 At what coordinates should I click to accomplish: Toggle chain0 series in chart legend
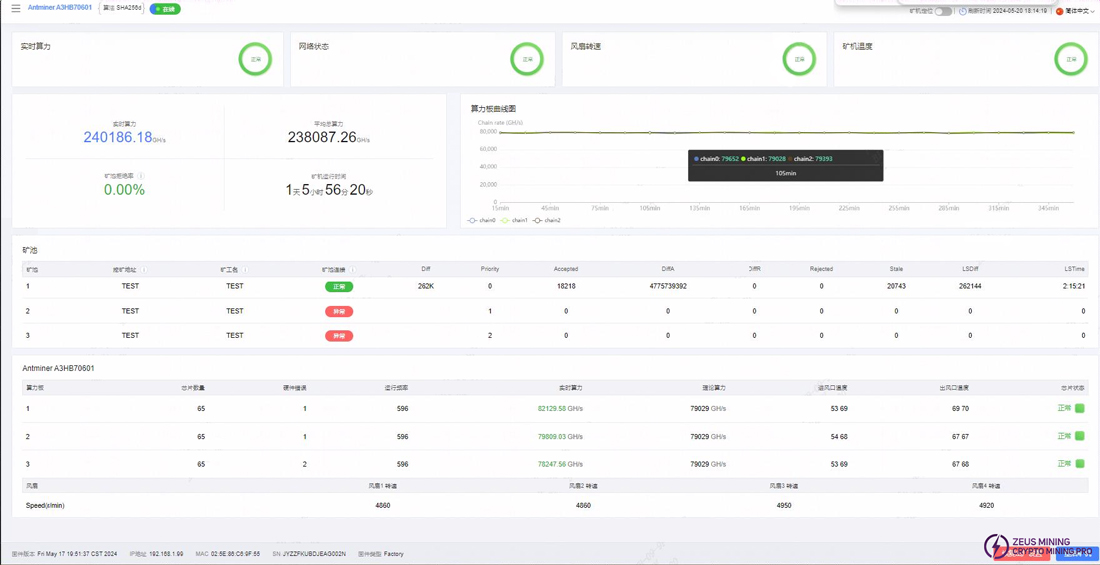click(481, 220)
